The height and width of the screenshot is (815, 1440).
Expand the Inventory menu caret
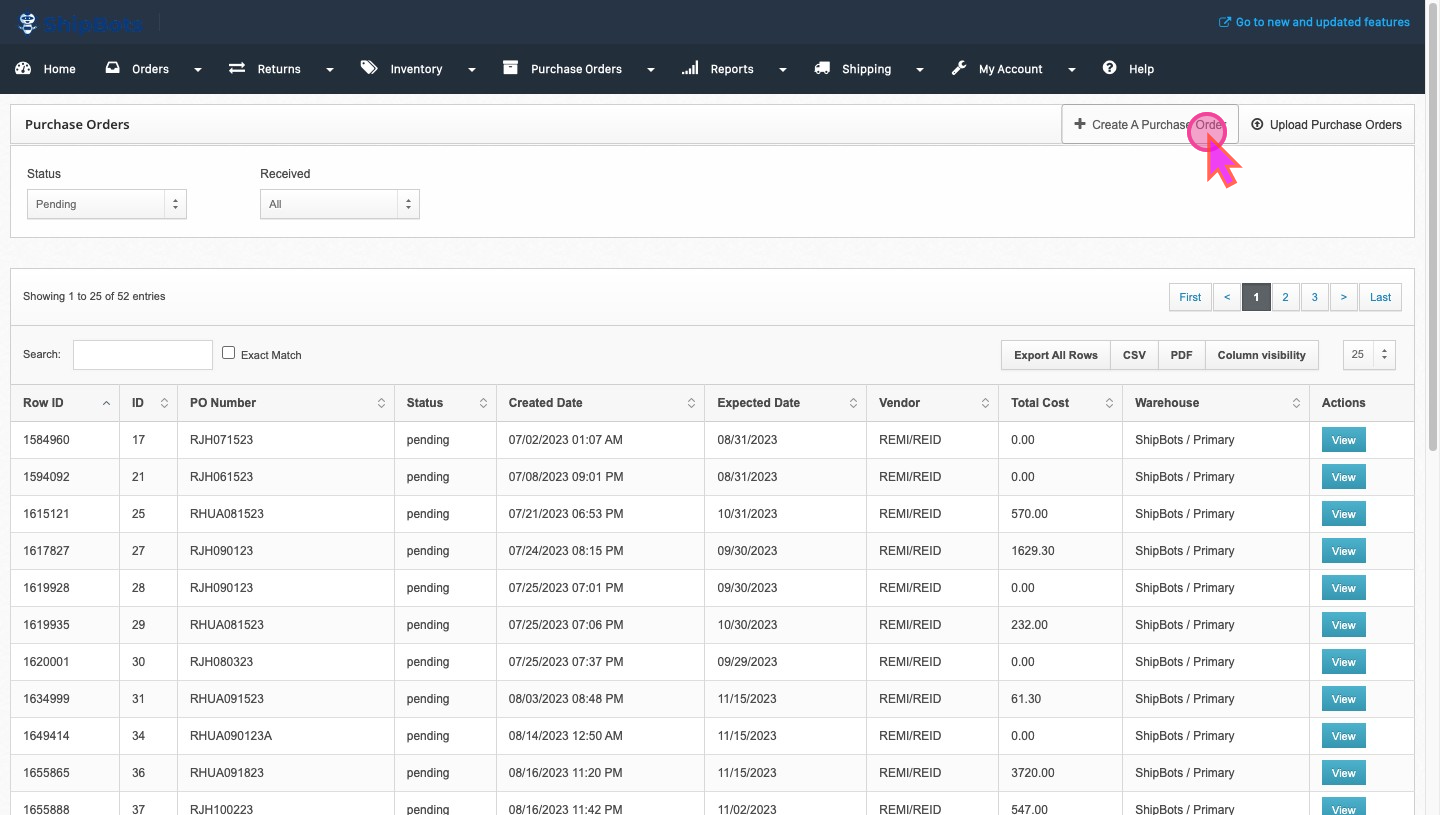(471, 70)
